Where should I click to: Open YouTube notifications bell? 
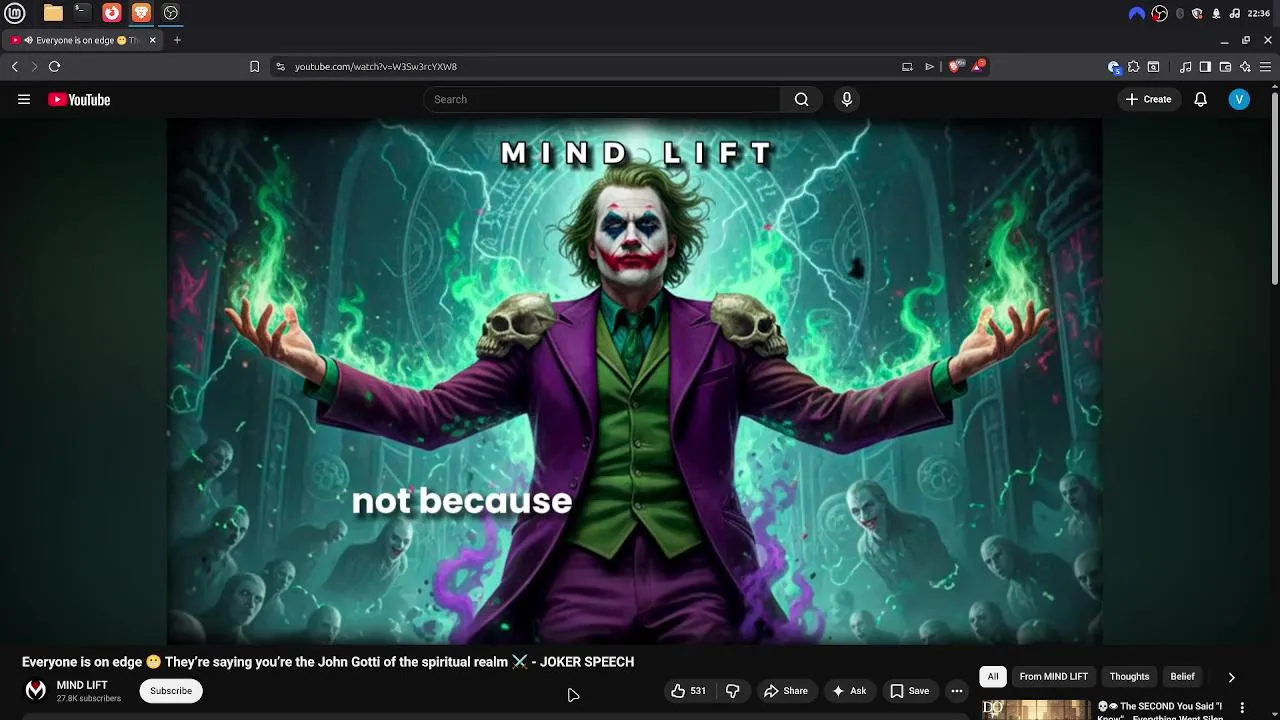pyautogui.click(x=1201, y=99)
